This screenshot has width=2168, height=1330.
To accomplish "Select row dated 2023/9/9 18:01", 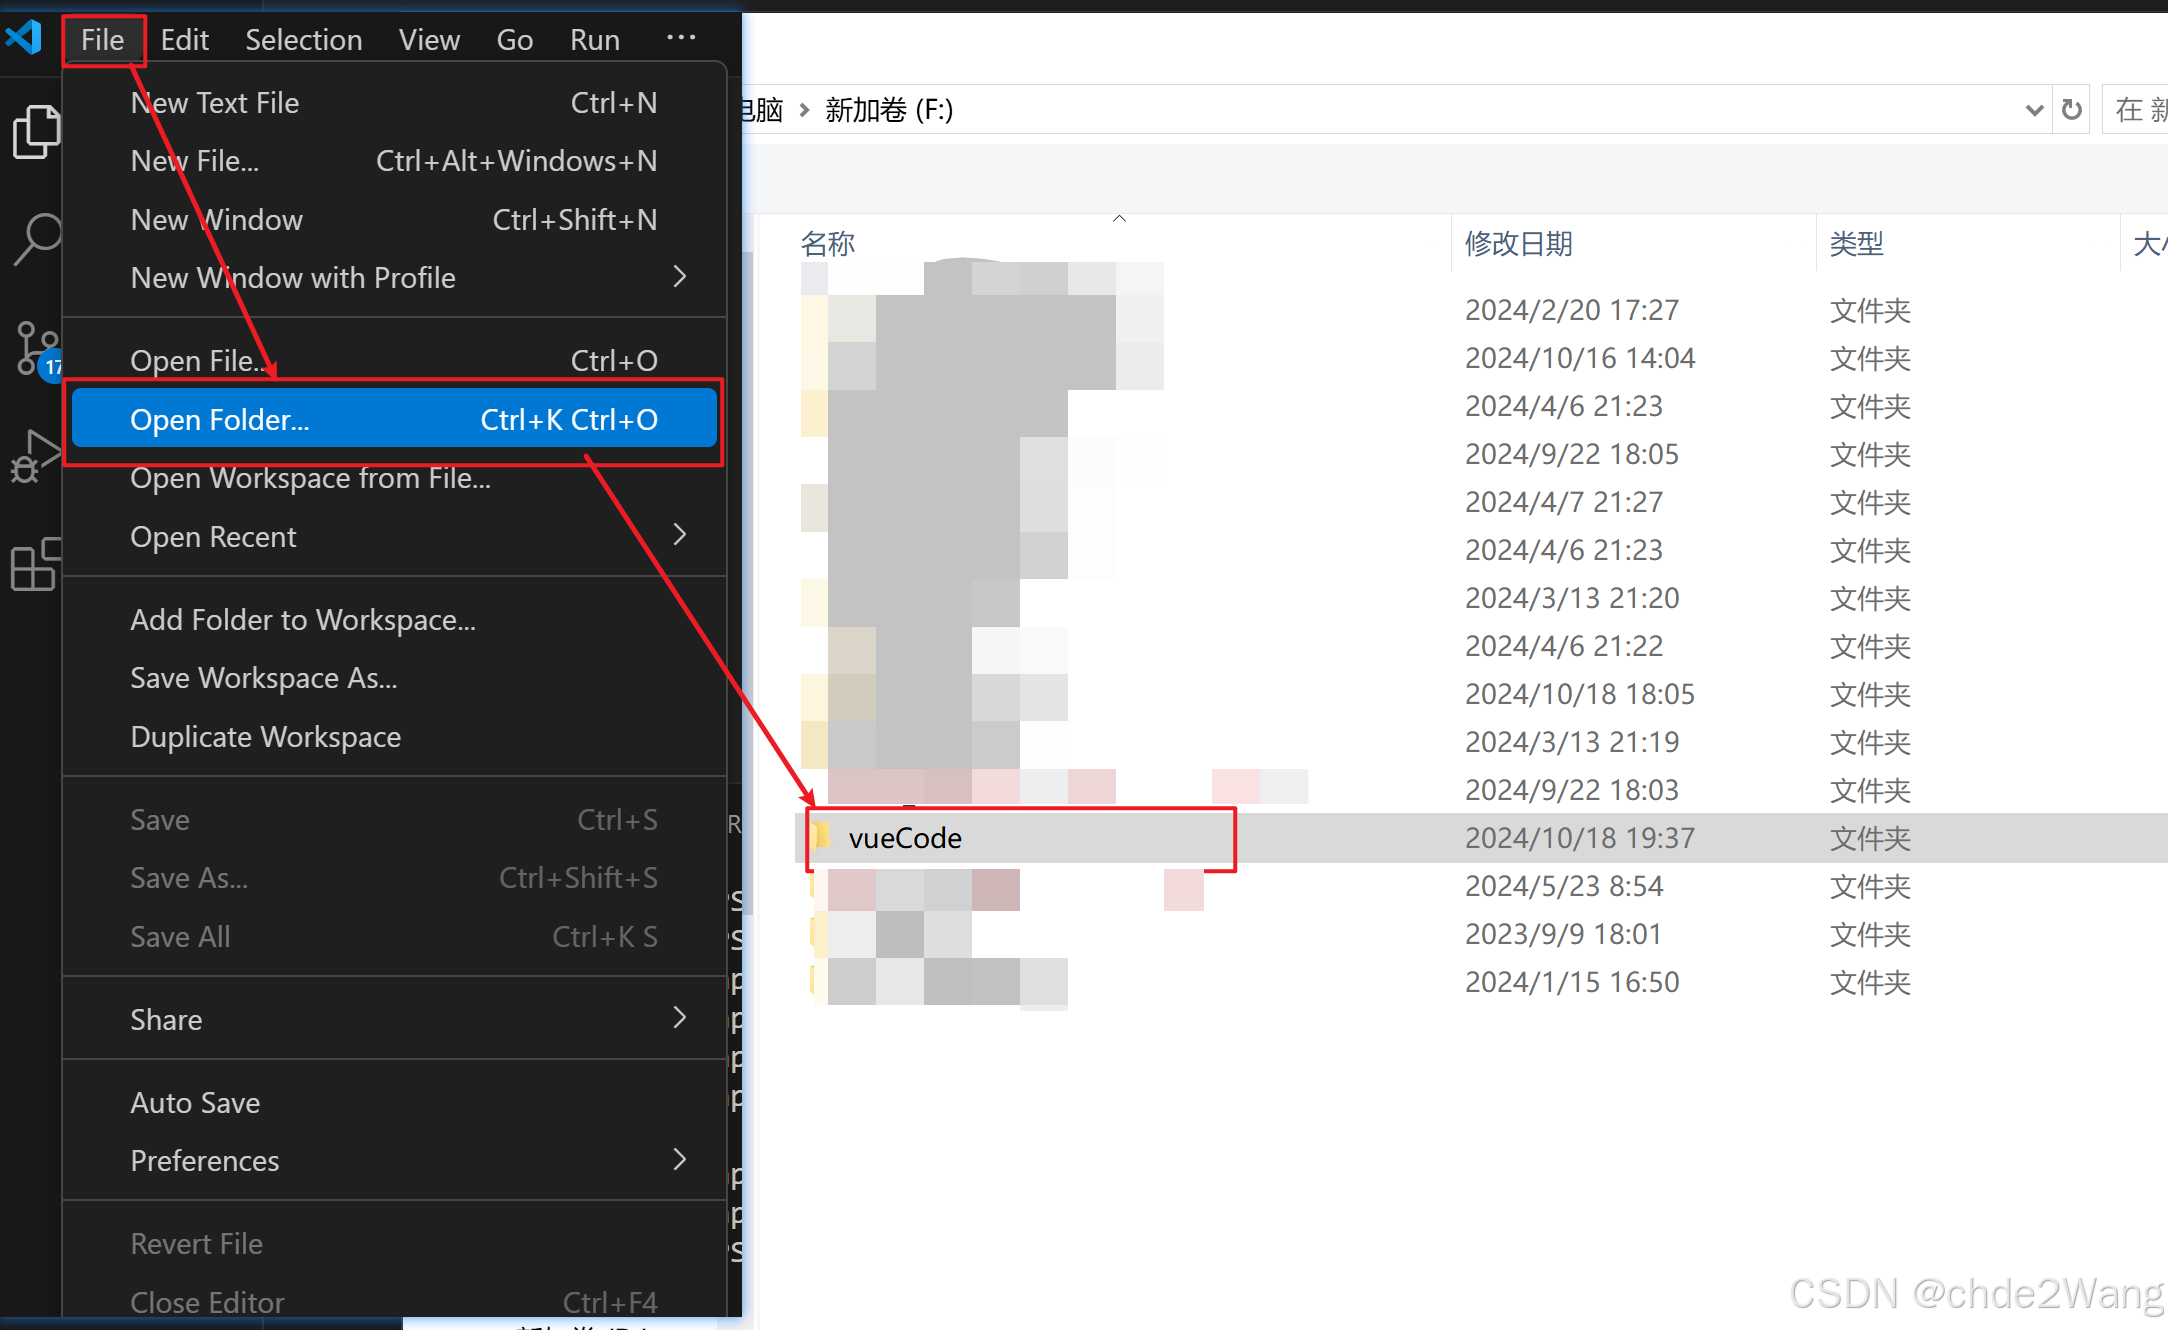I will coord(1480,934).
